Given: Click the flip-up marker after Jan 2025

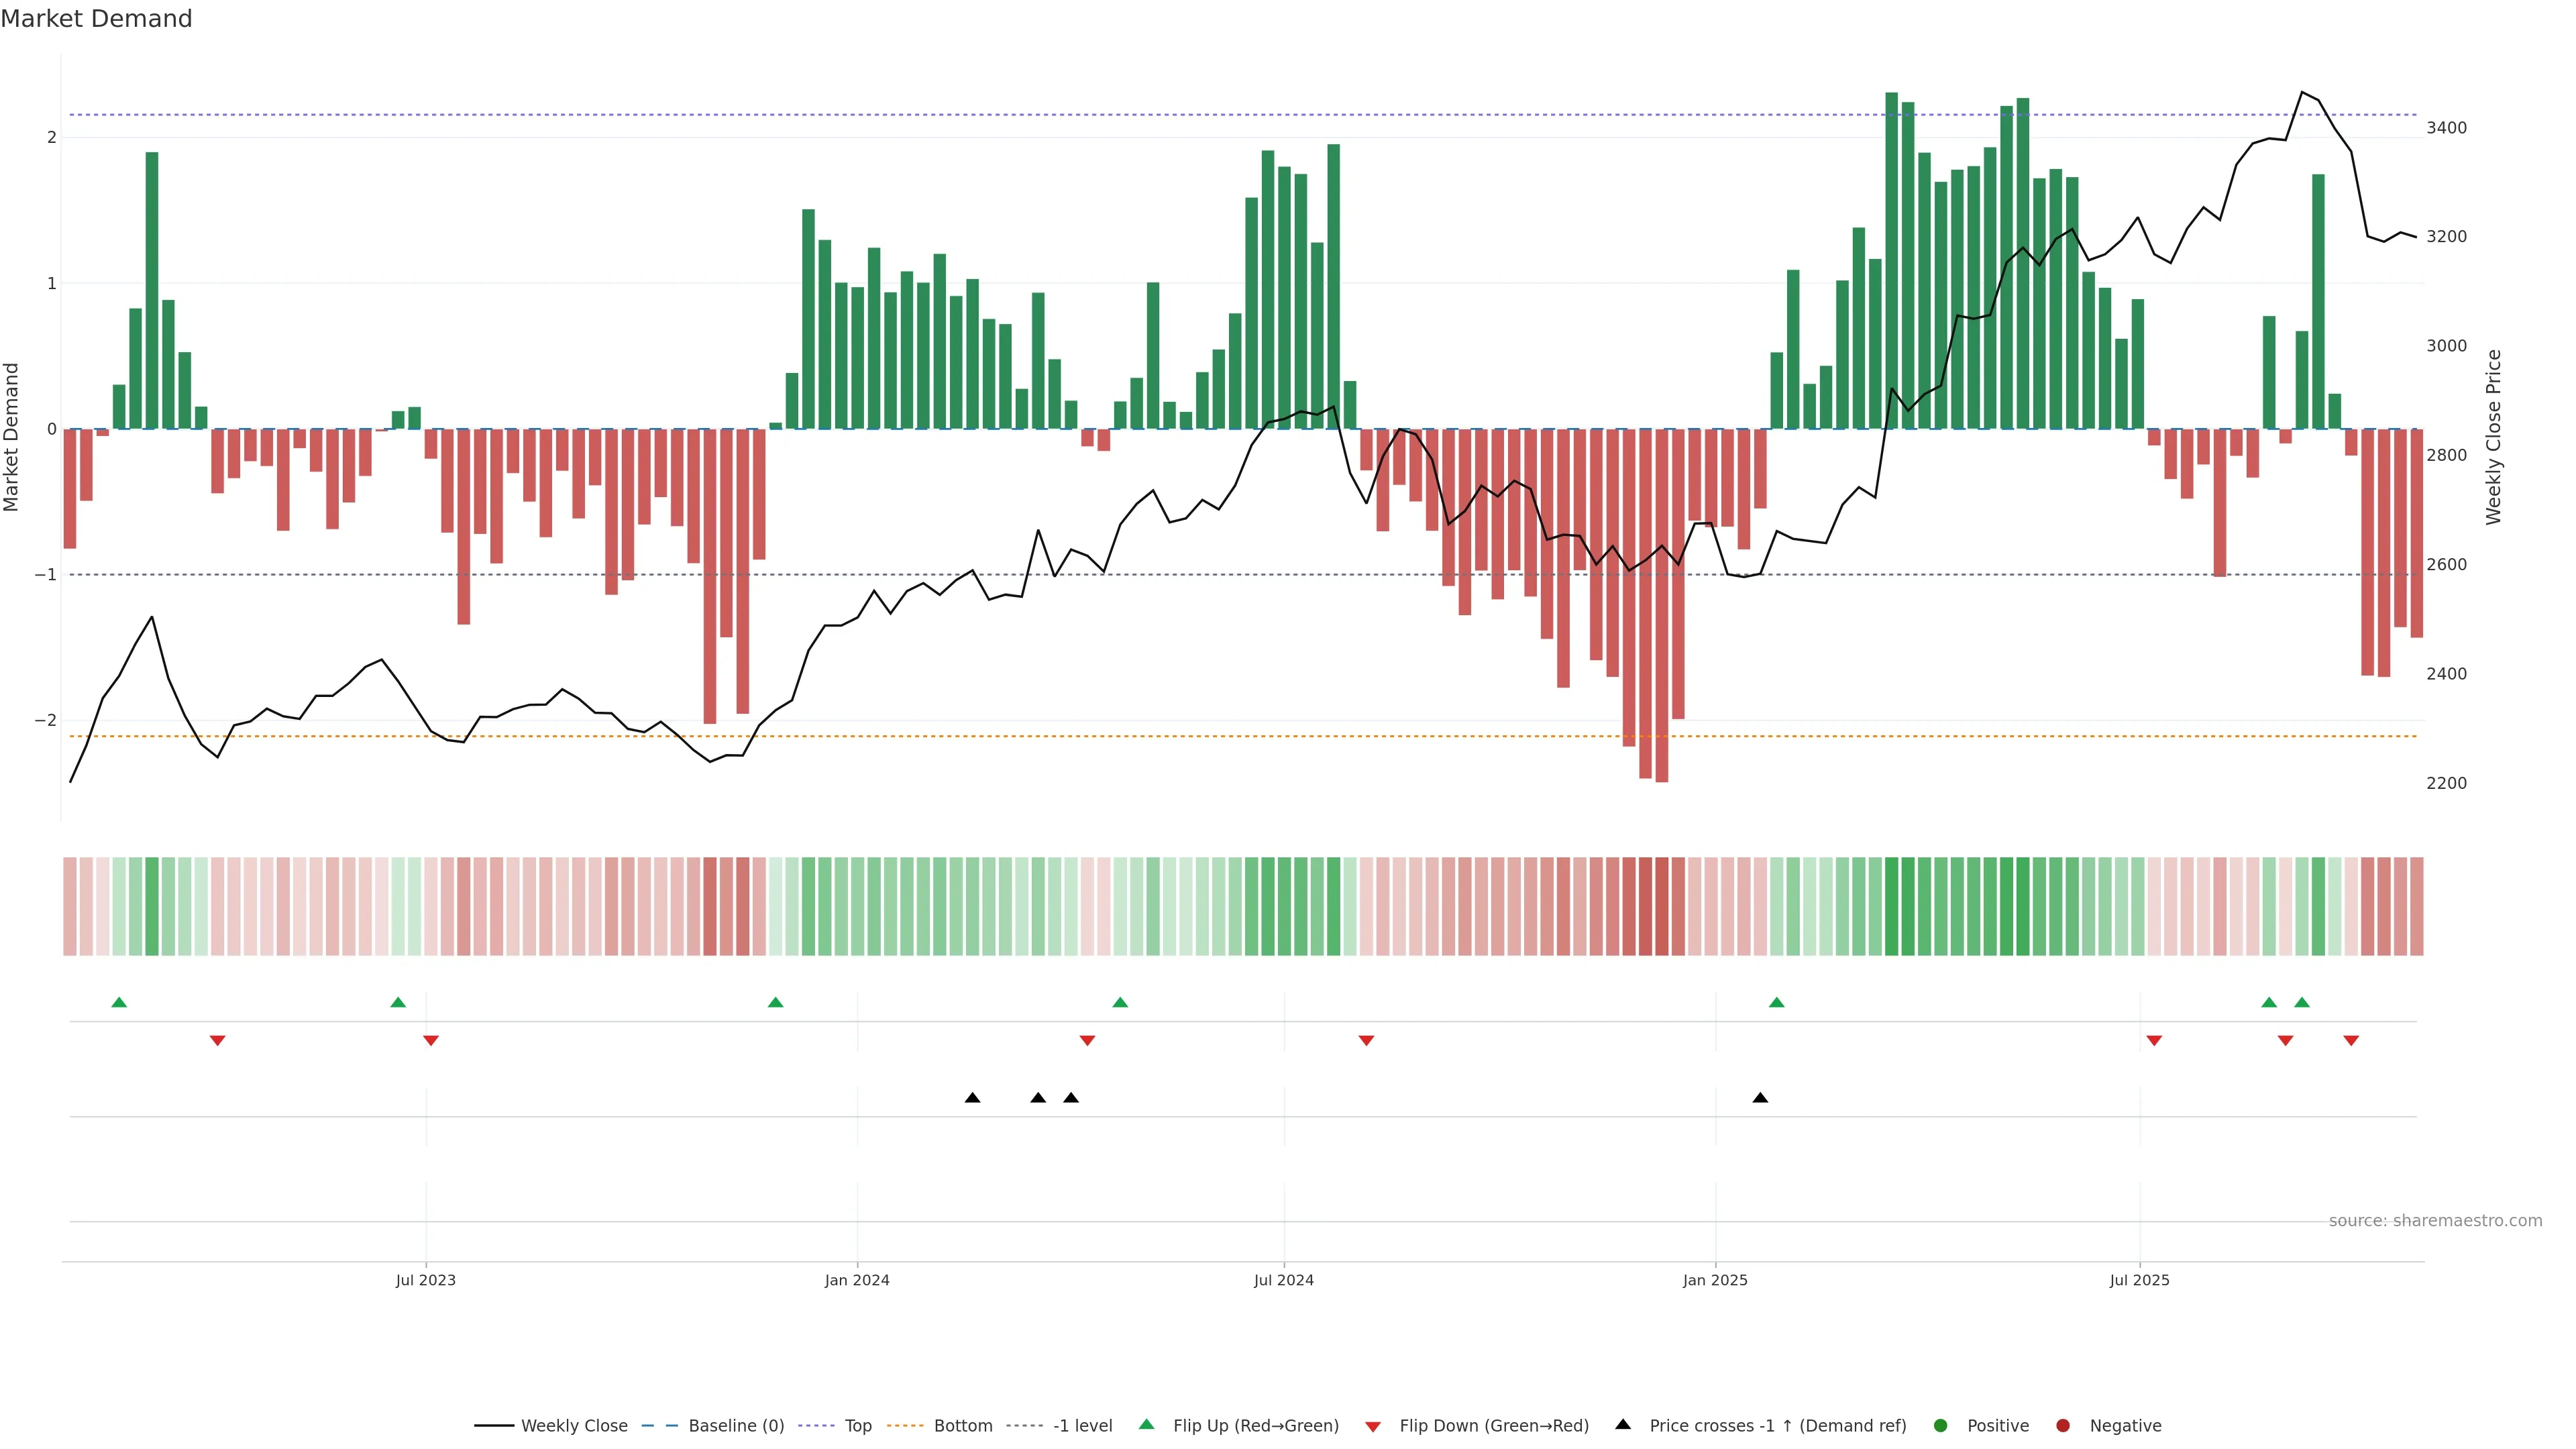Looking at the screenshot, I should tap(1776, 1002).
